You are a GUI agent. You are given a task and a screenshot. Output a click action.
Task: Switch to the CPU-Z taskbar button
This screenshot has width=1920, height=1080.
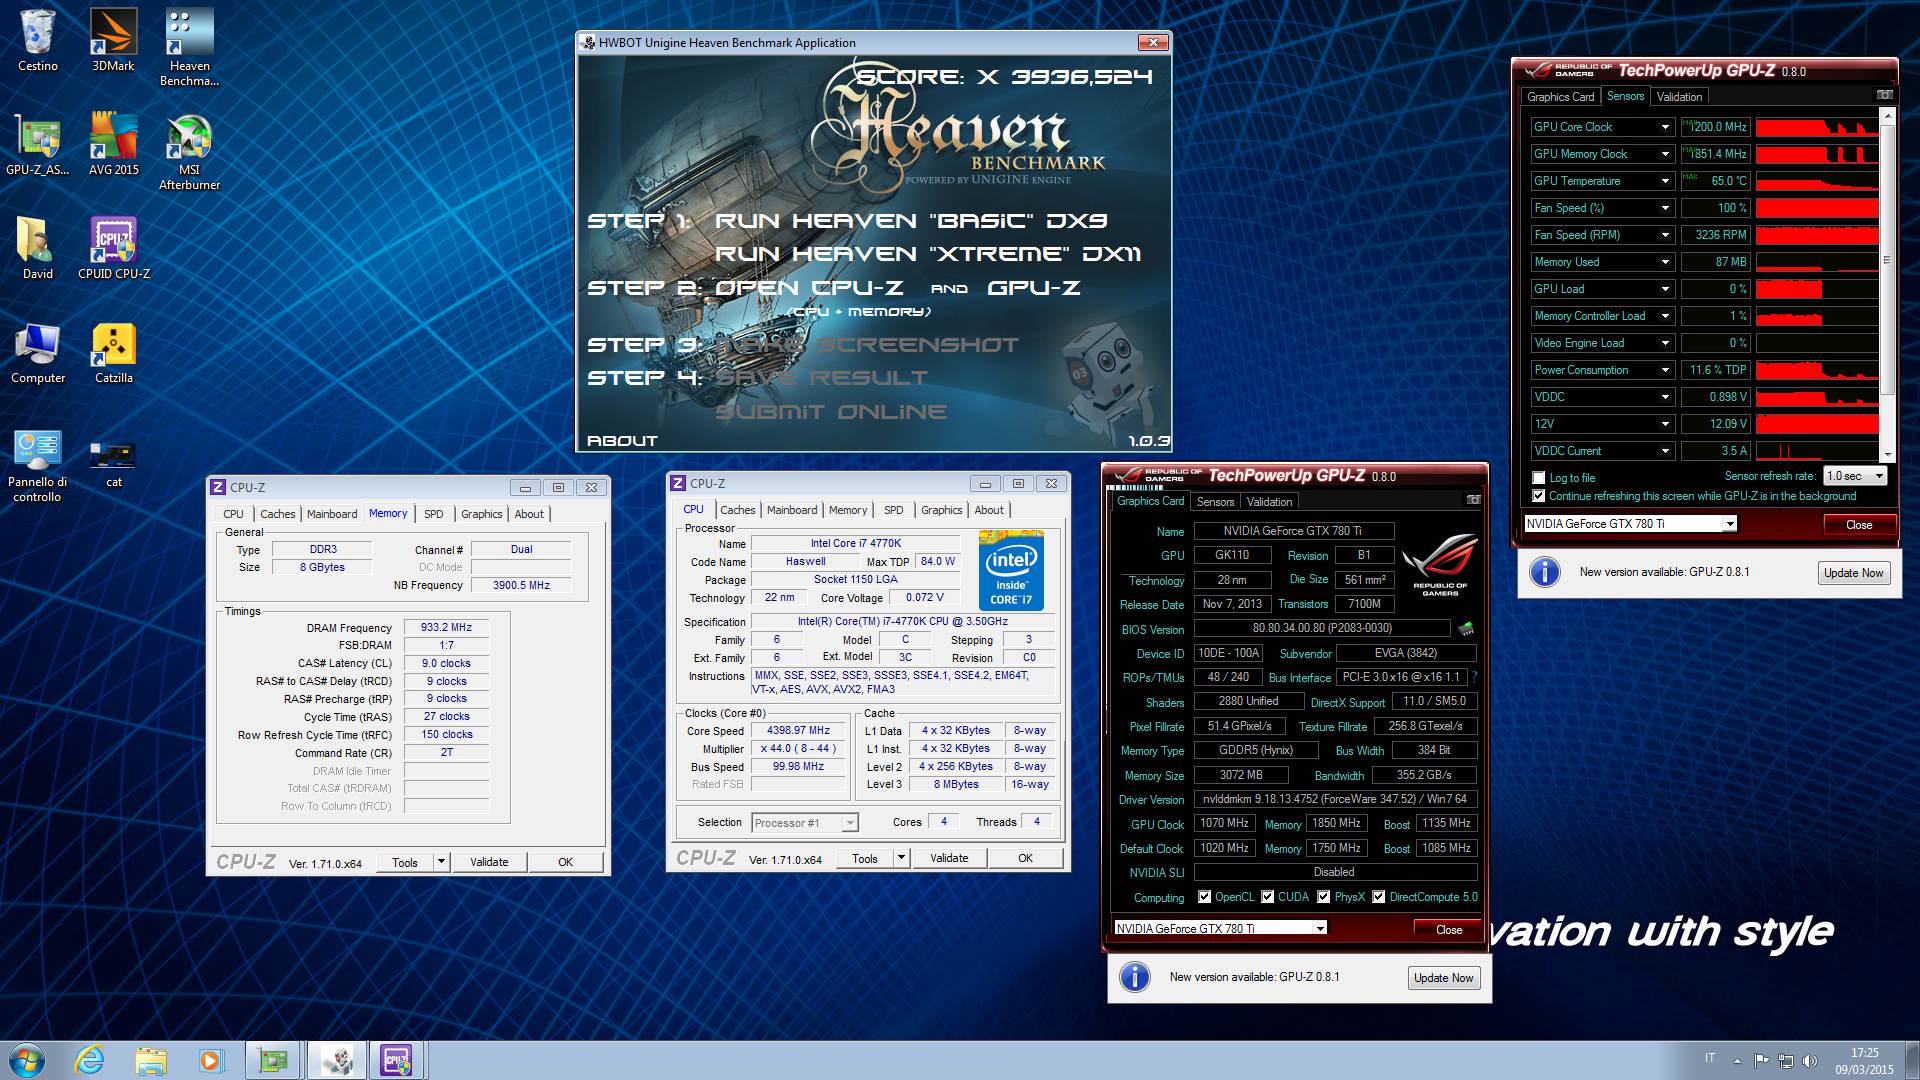(397, 1060)
